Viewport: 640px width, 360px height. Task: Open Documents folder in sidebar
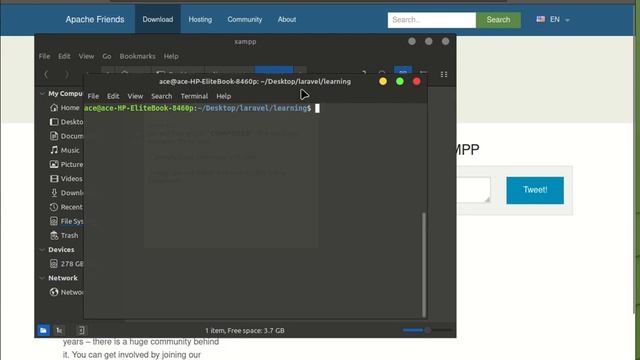(66, 136)
